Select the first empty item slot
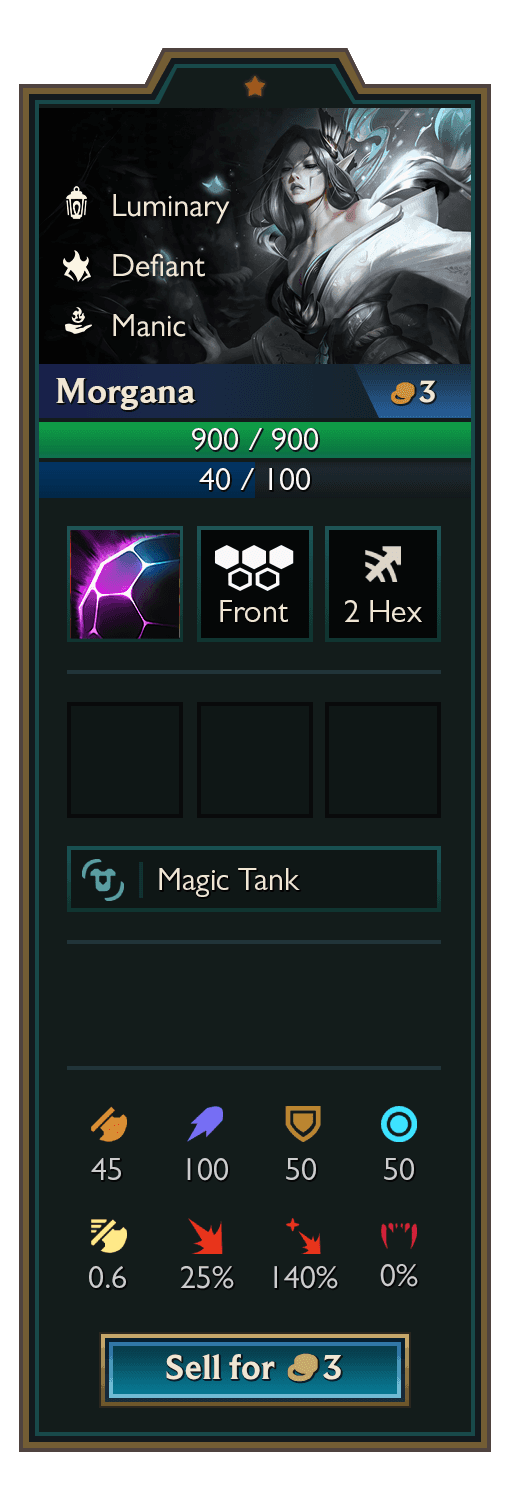The width and height of the screenshot is (510, 1500). pyautogui.click(x=125, y=760)
